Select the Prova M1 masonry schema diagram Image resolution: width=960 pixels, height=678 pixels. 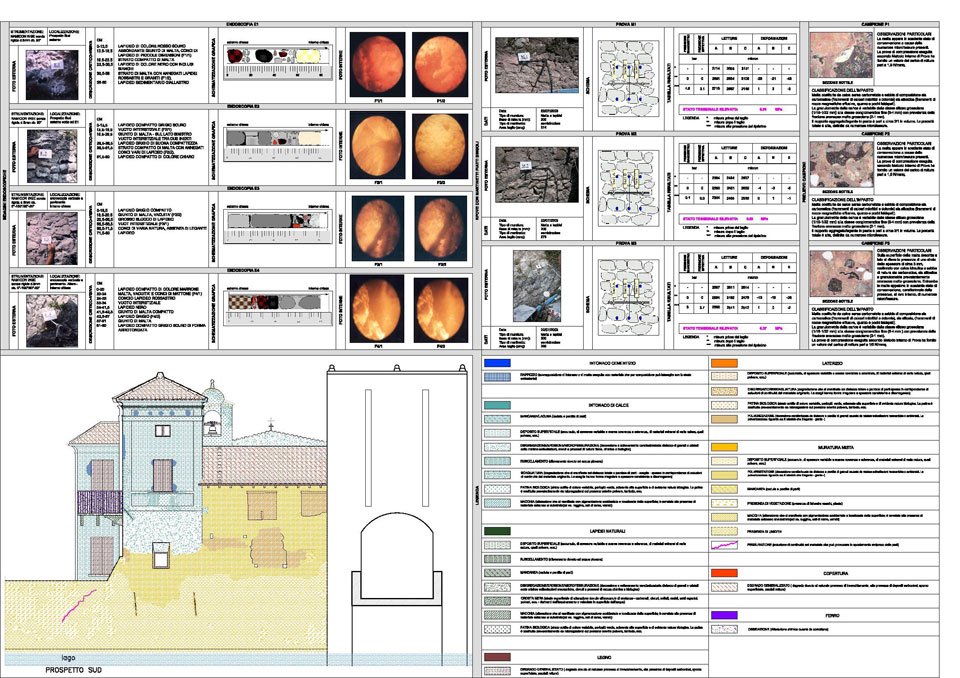pyautogui.click(x=628, y=78)
